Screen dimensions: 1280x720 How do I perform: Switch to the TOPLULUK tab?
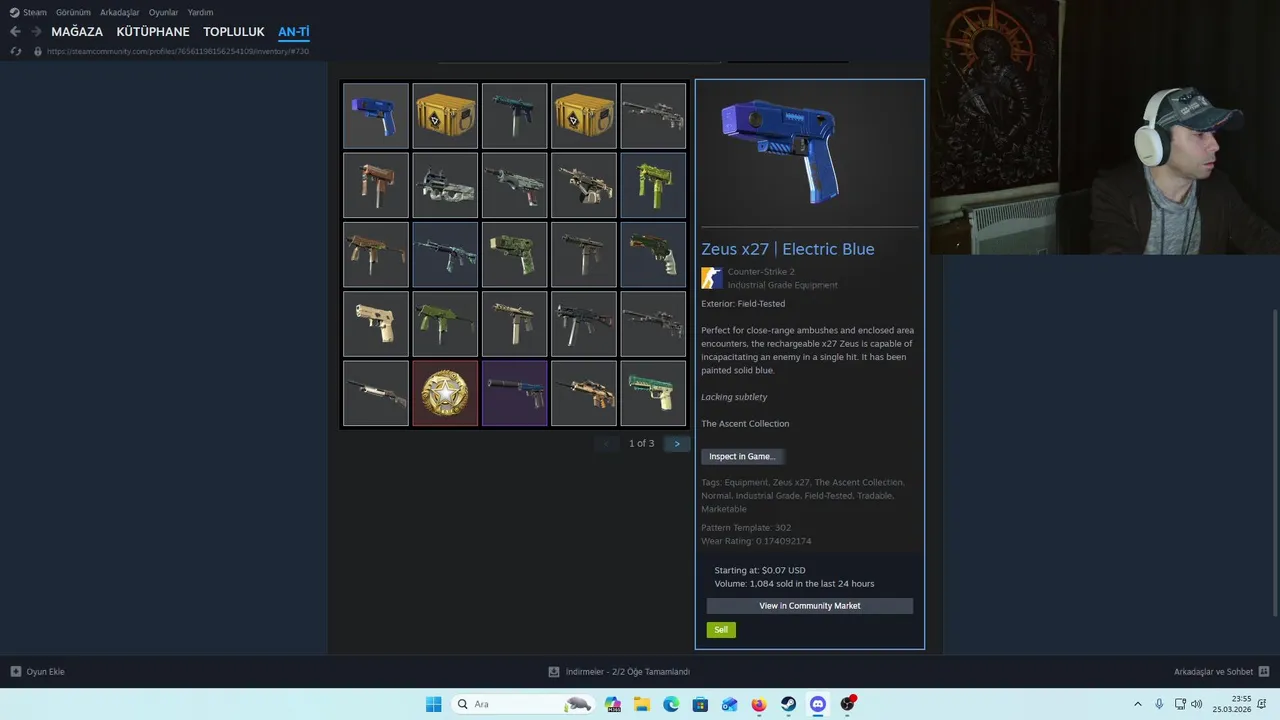pos(233,32)
